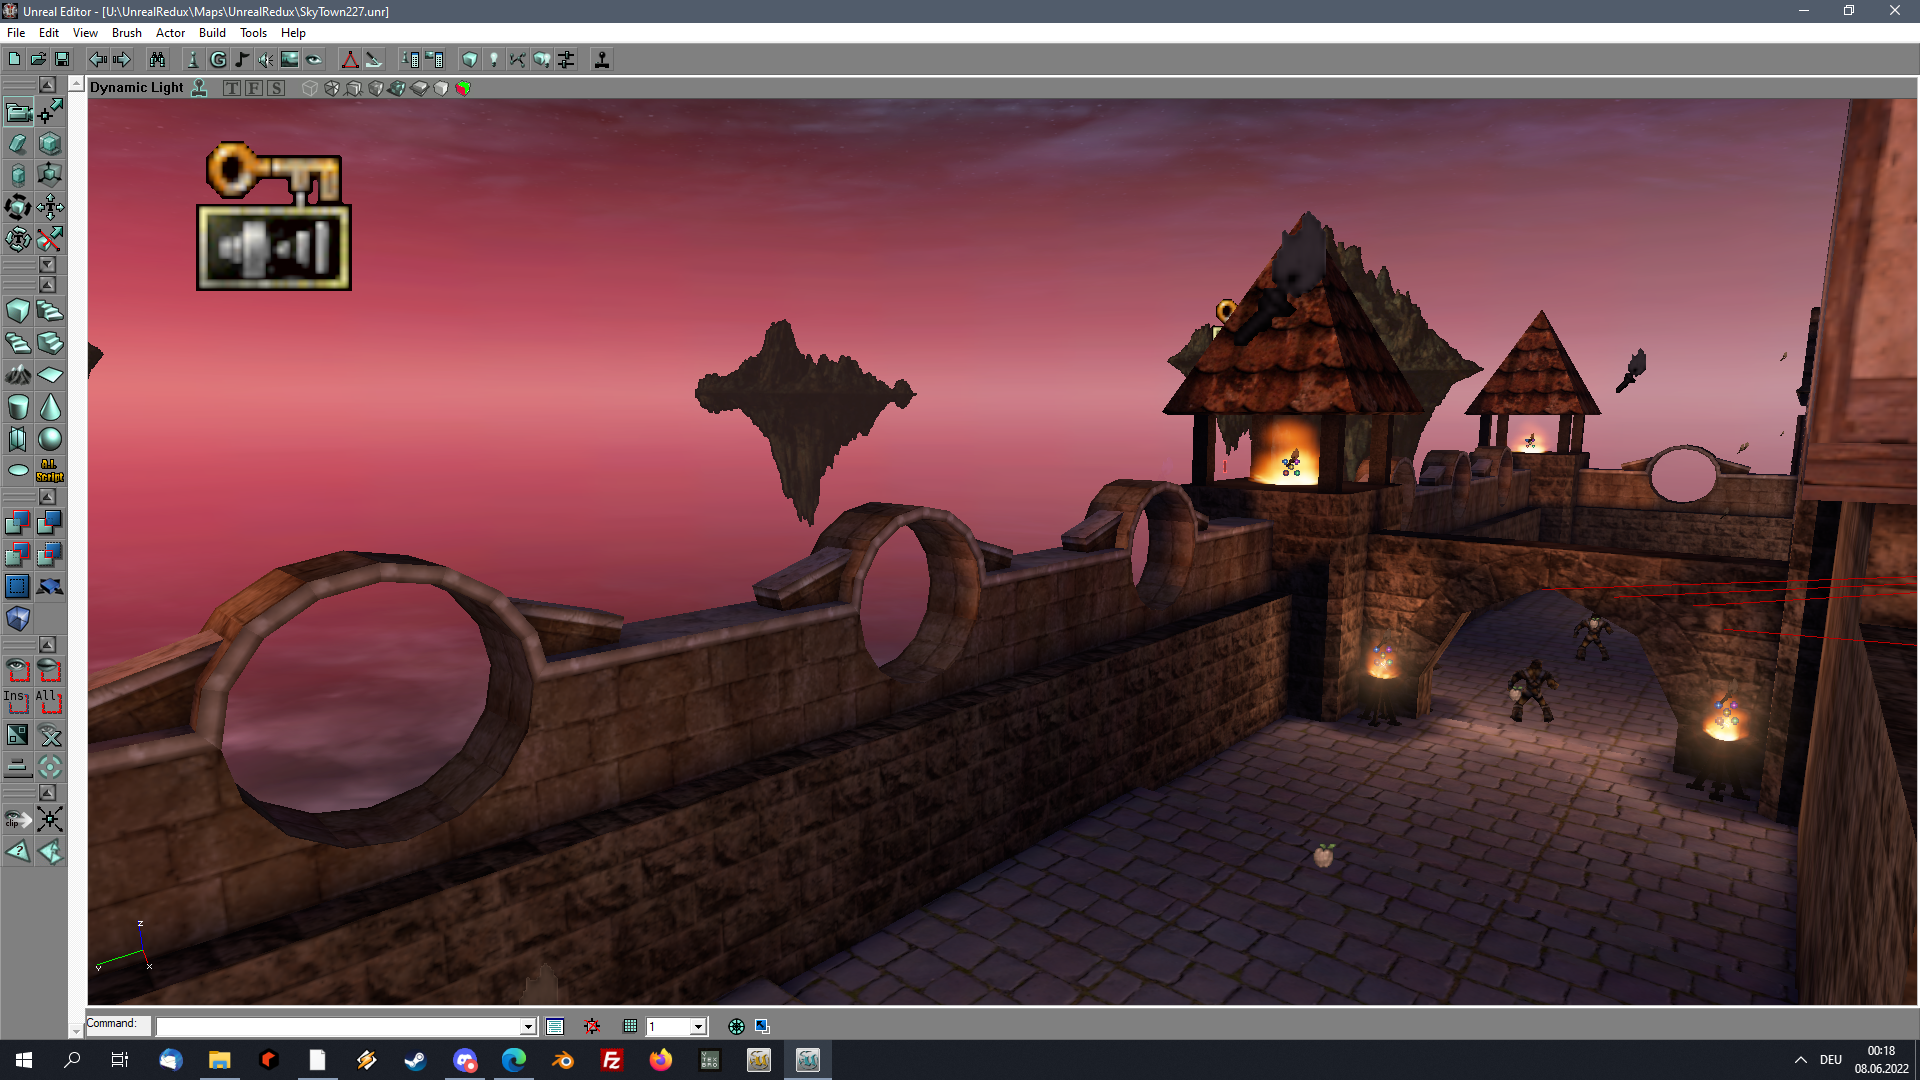Open the Command history dropdown
1920x1080 pixels.
(x=528, y=1027)
